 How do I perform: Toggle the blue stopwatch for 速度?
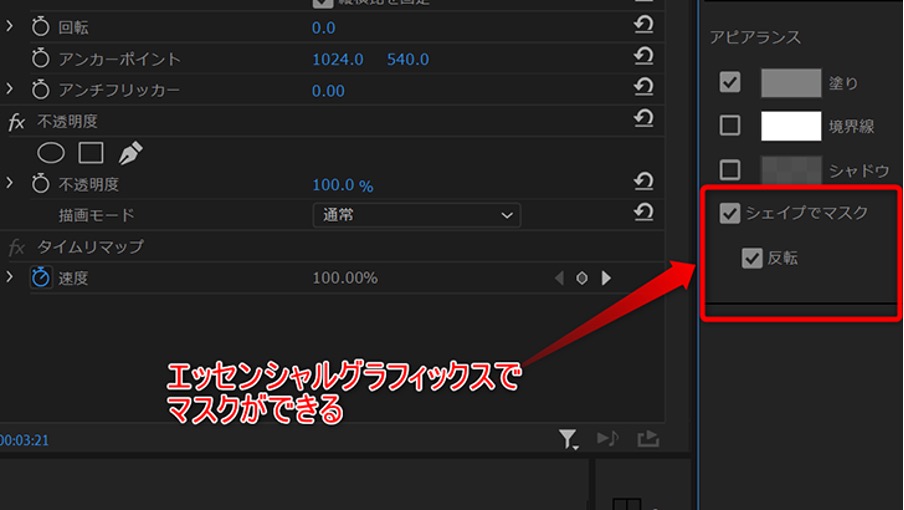[40, 278]
